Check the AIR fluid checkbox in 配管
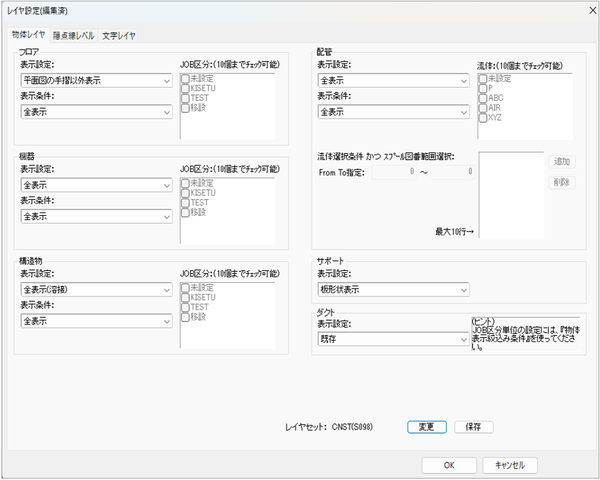This screenshot has height=480, width=600. 483,108
